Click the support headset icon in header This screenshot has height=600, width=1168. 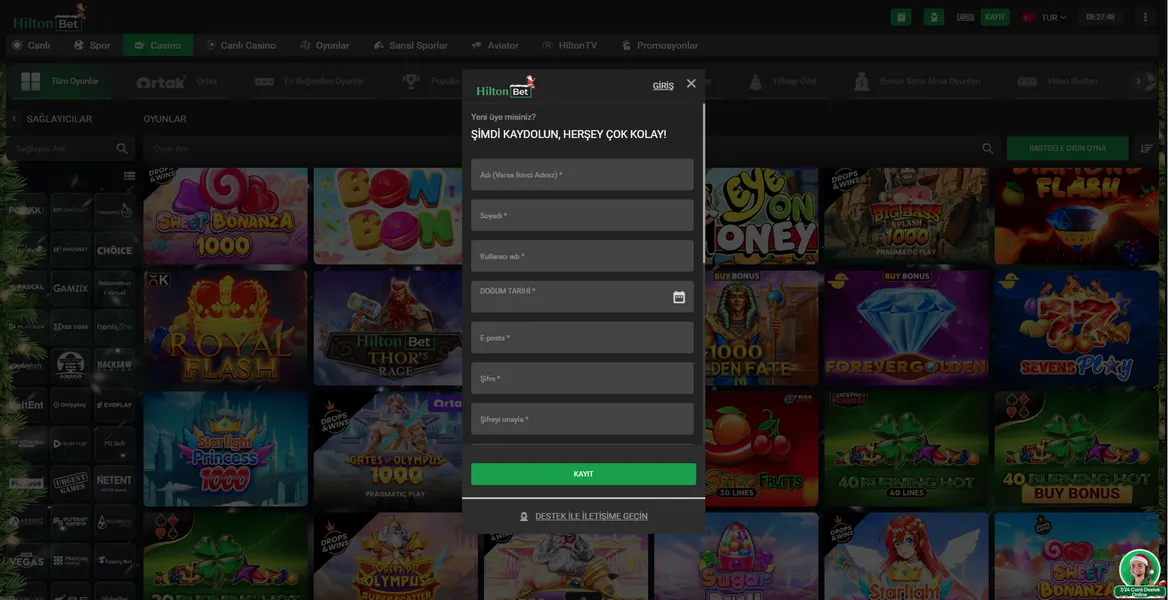click(x=933, y=17)
